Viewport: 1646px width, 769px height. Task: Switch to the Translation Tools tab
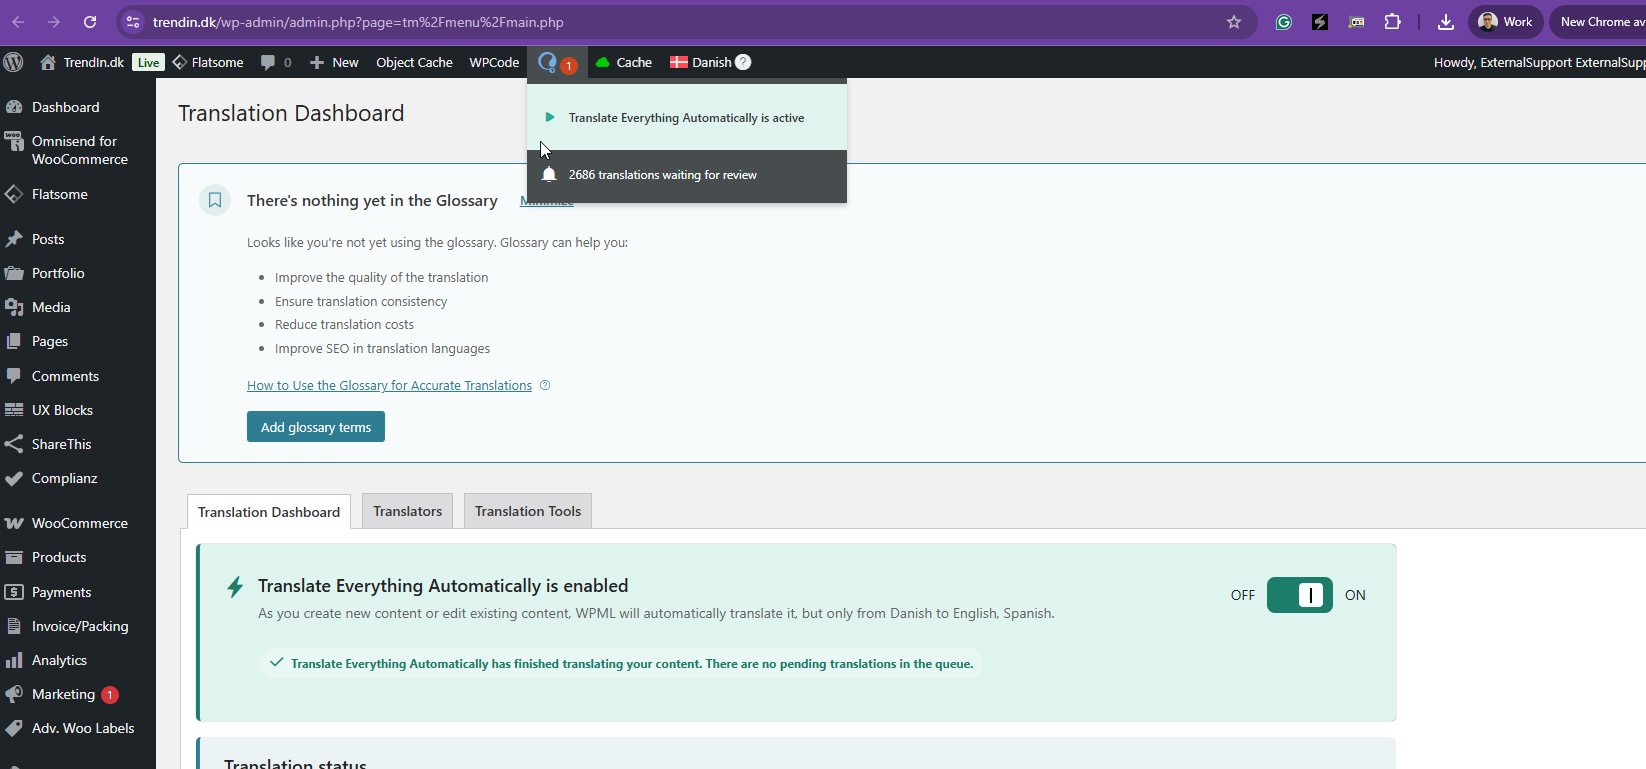click(x=527, y=511)
